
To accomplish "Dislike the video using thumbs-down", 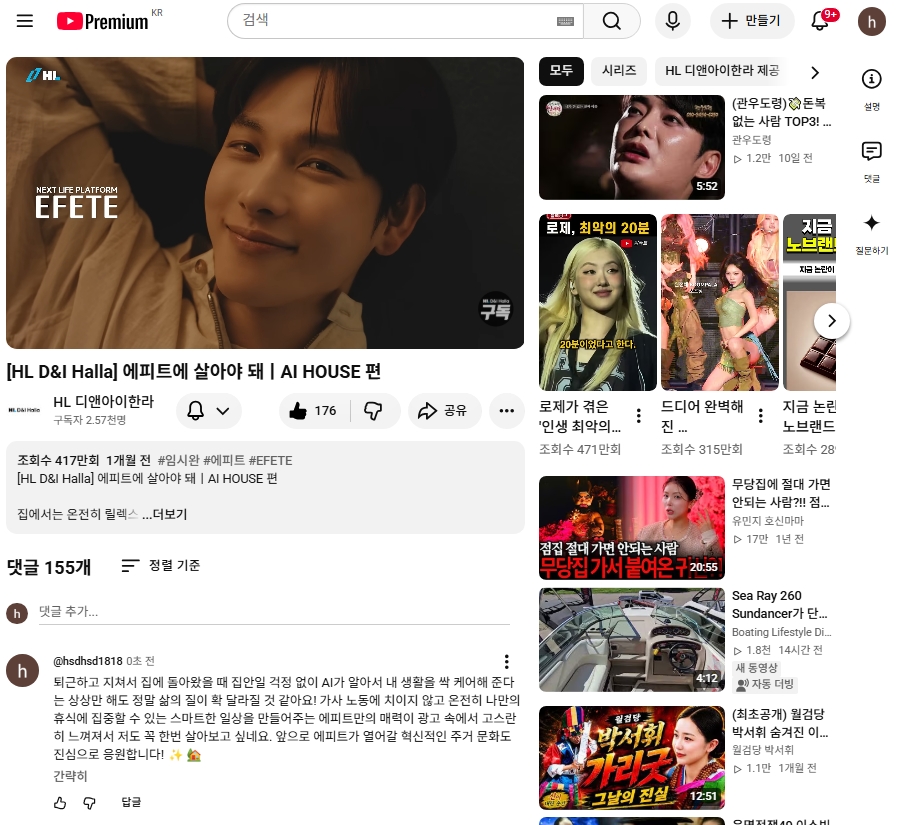I will [374, 411].
